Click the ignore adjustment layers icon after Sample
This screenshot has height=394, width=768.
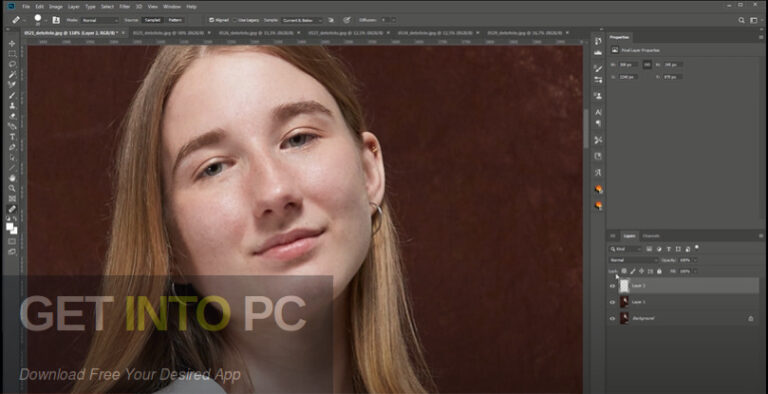331,20
